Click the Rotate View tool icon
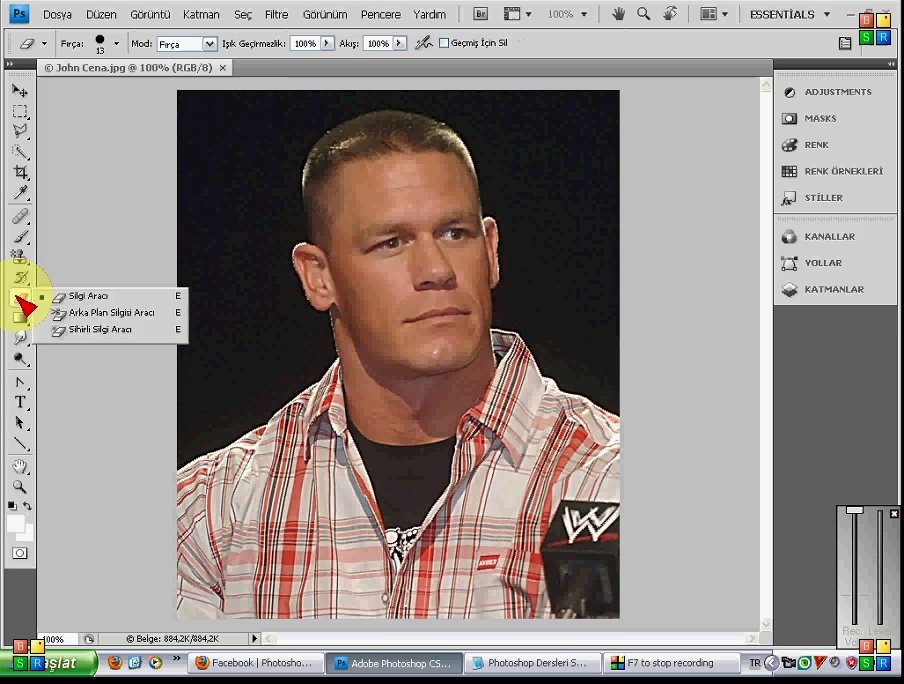904x684 pixels. click(x=669, y=14)
